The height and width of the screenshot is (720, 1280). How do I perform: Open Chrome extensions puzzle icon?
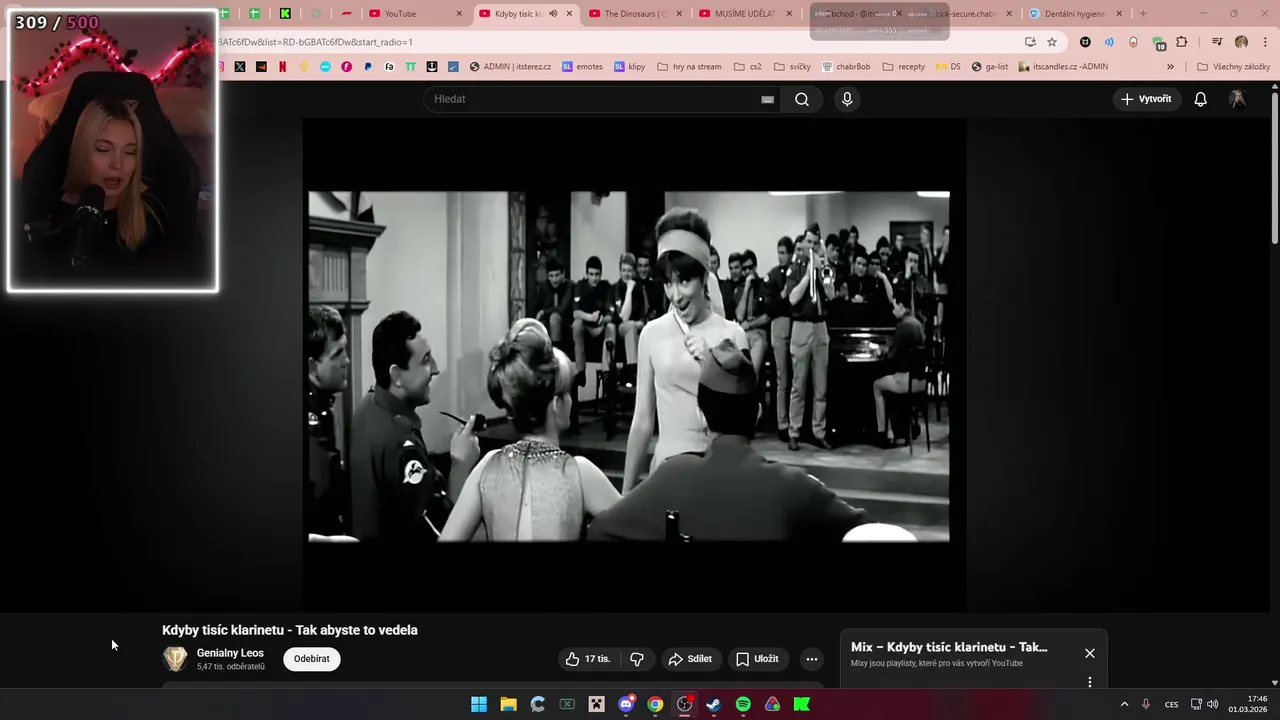[1182, 42]
